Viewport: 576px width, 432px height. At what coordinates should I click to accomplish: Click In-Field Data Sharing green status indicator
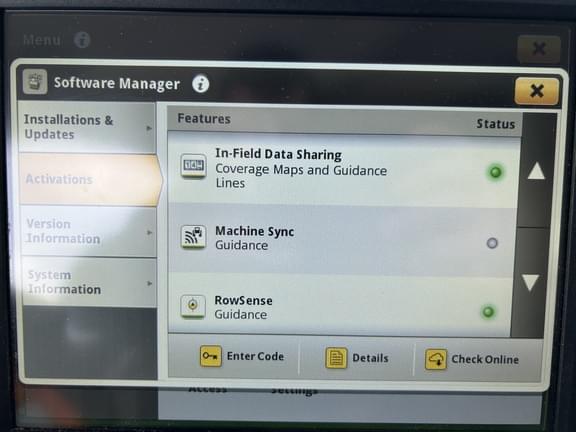click(495, 172)
